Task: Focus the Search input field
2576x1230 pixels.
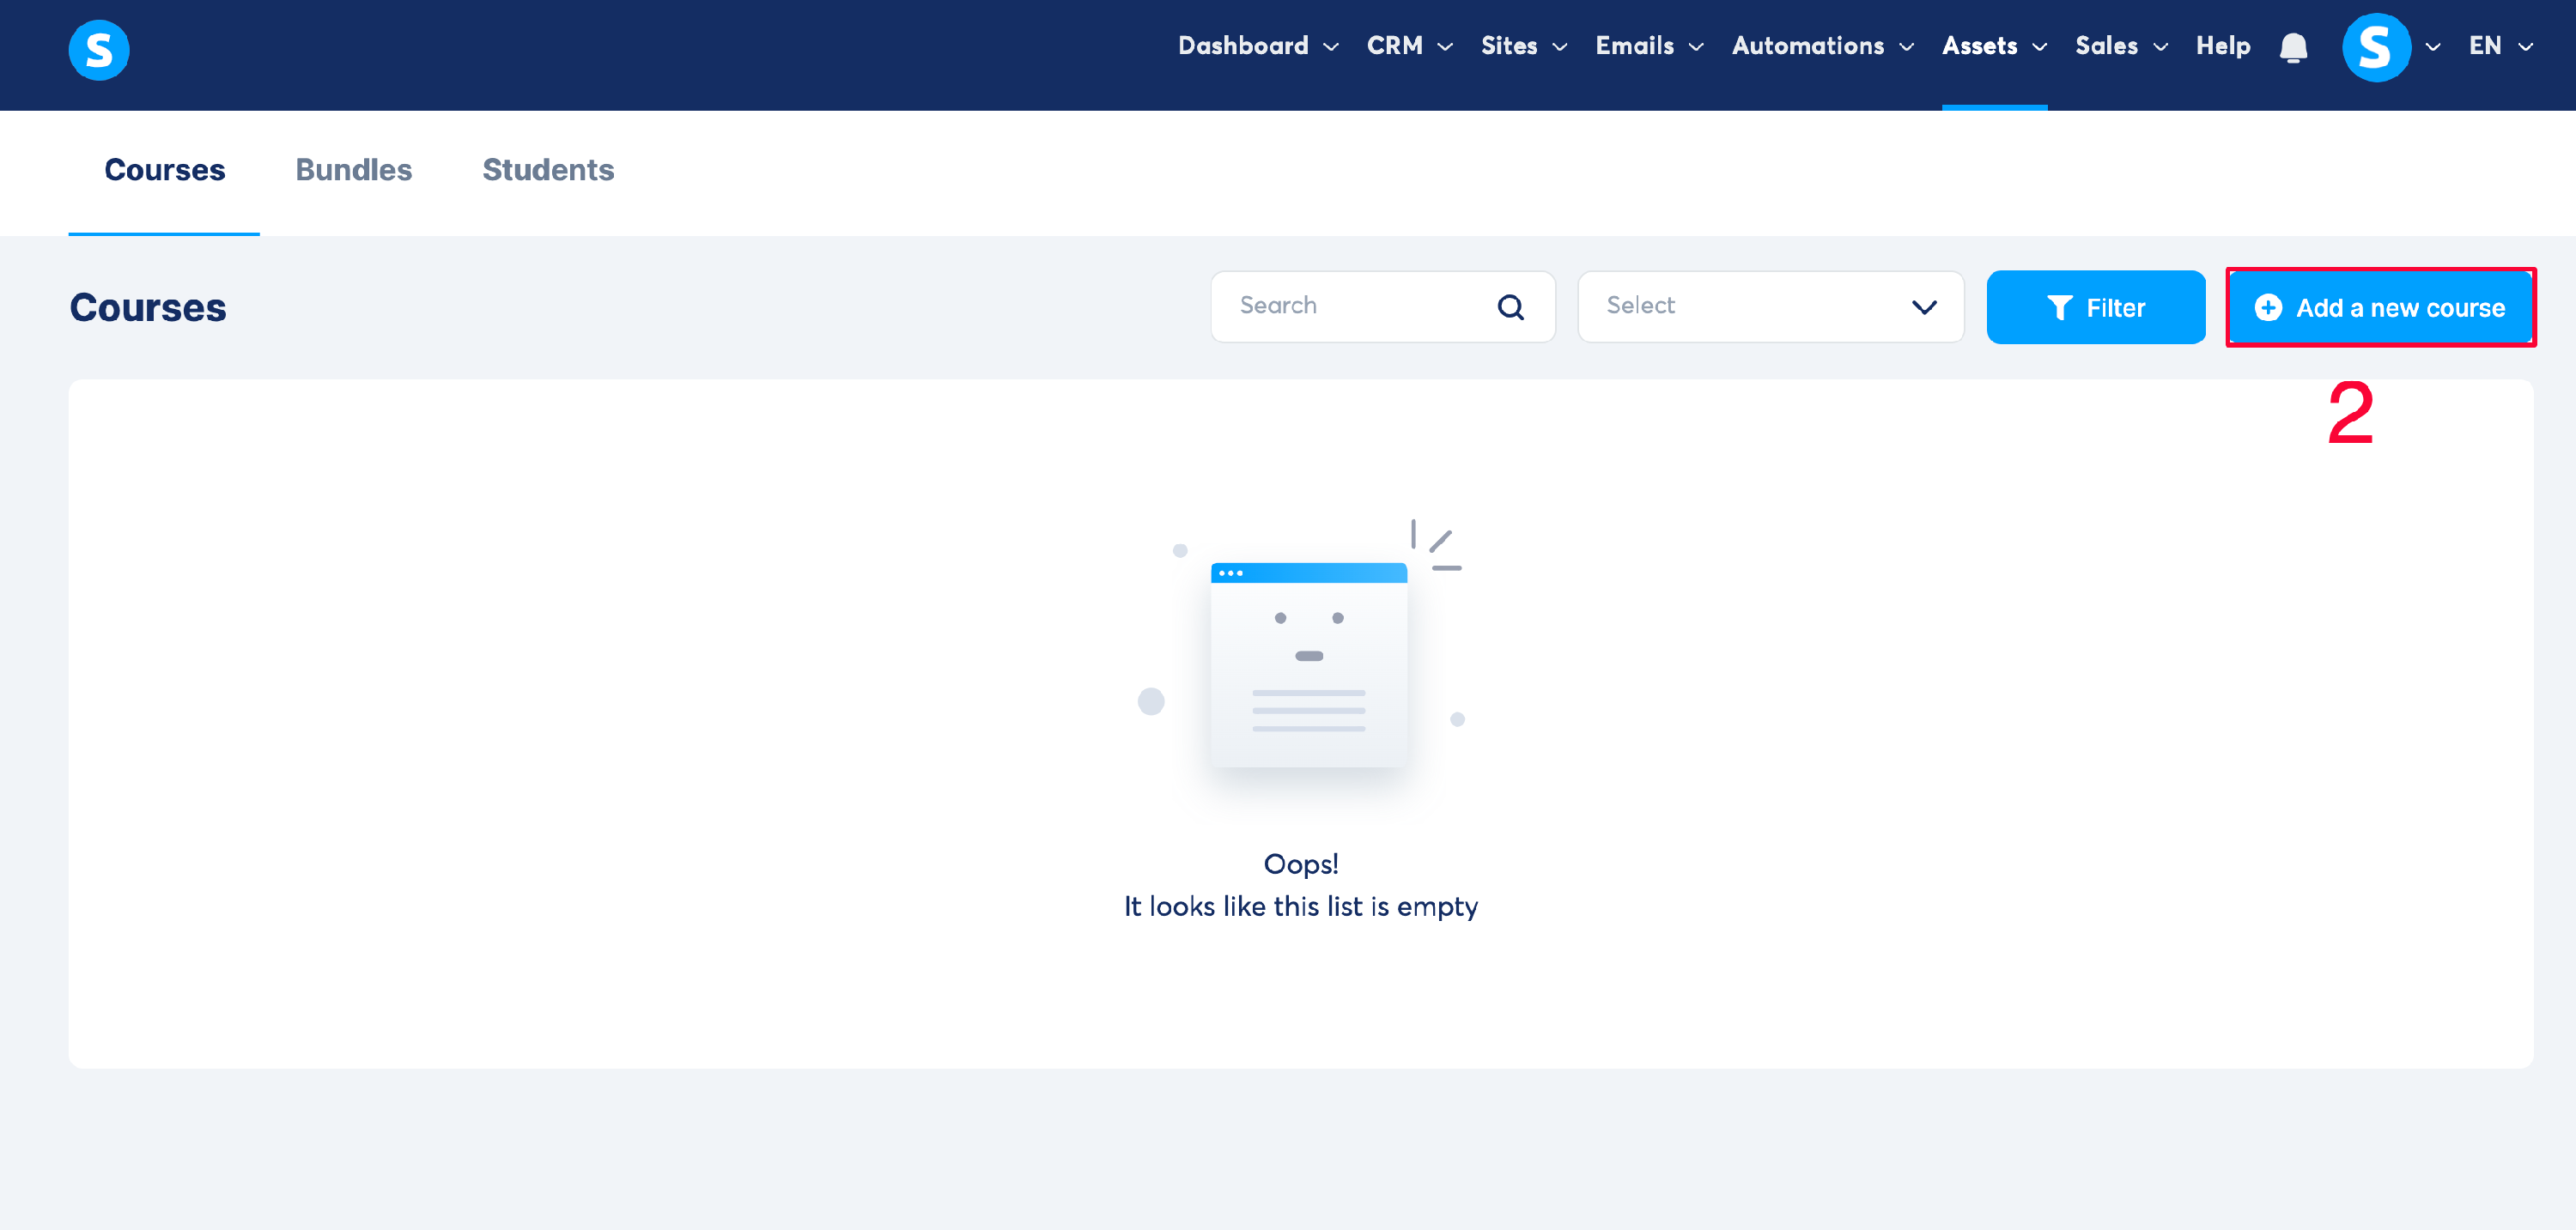Action: (x=1383, y=307)
